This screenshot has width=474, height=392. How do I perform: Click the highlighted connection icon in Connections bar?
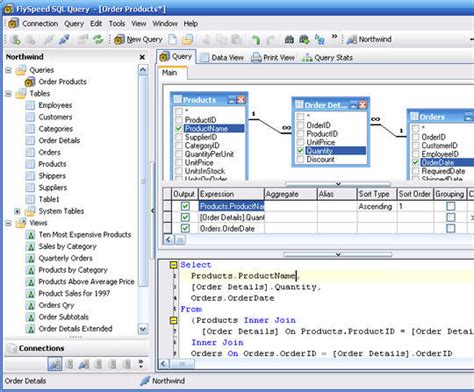(55, 364)
